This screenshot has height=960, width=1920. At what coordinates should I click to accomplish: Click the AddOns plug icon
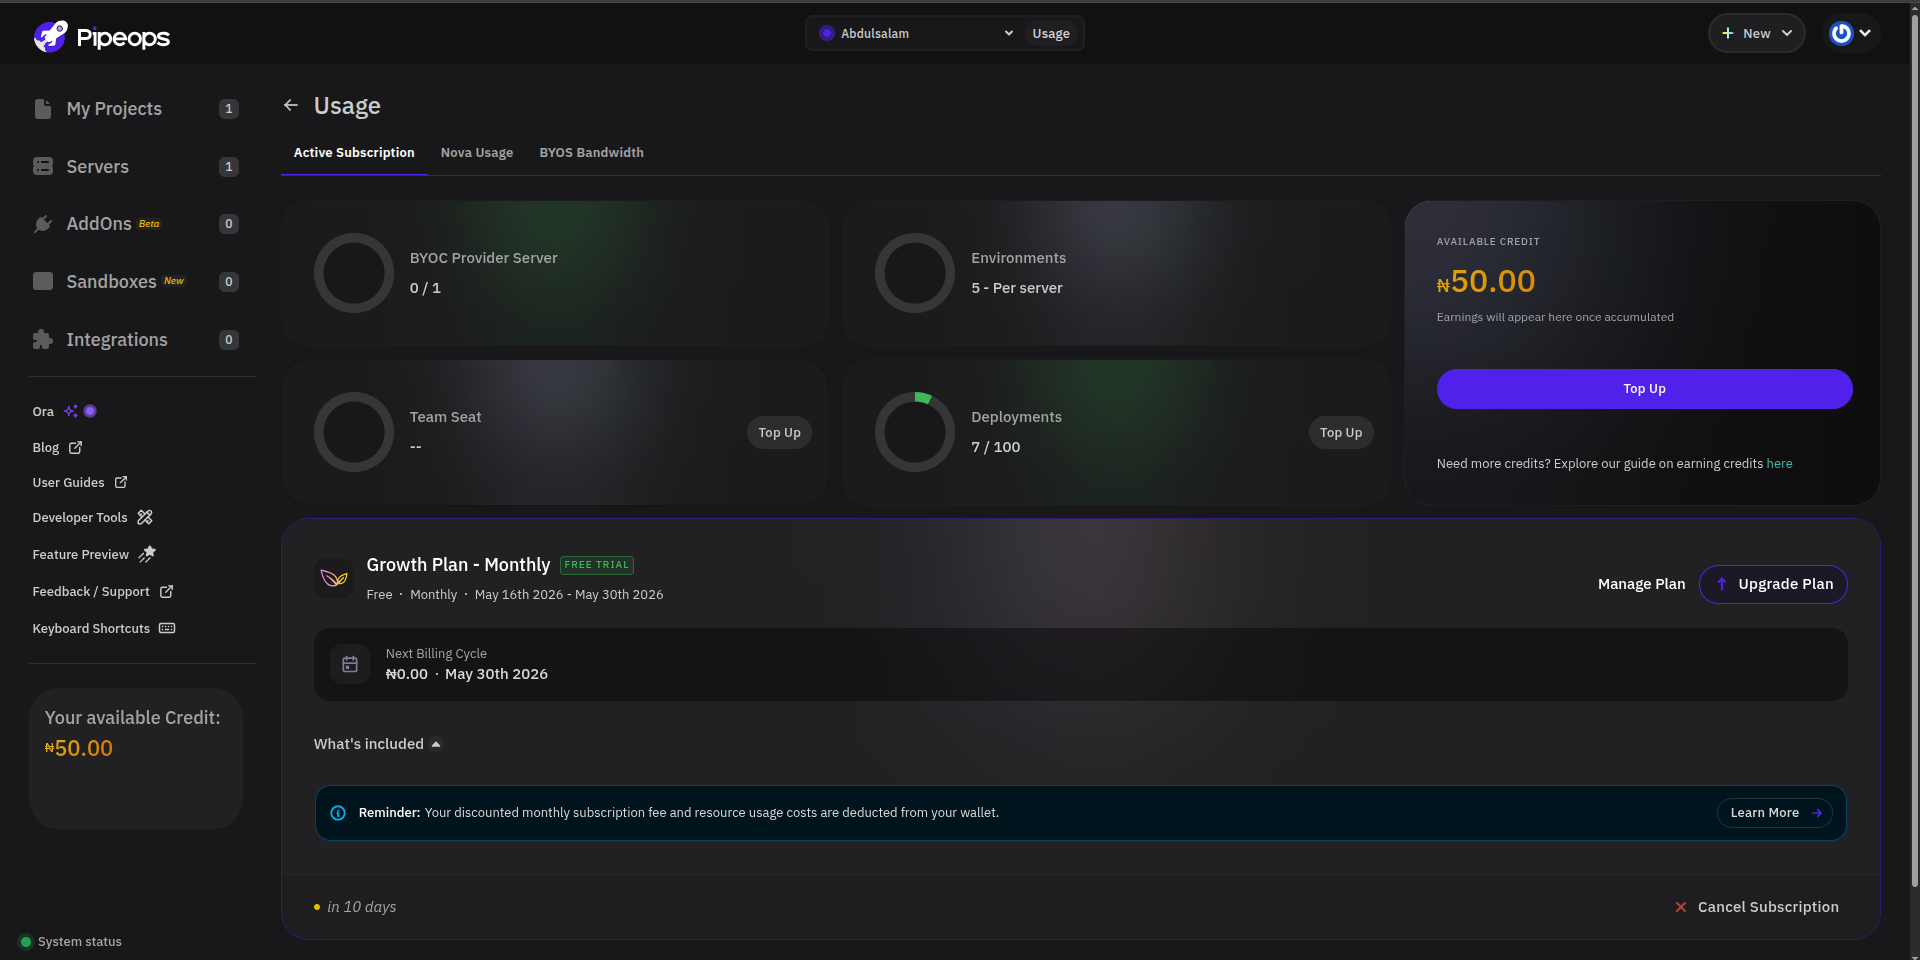point(43,224)
